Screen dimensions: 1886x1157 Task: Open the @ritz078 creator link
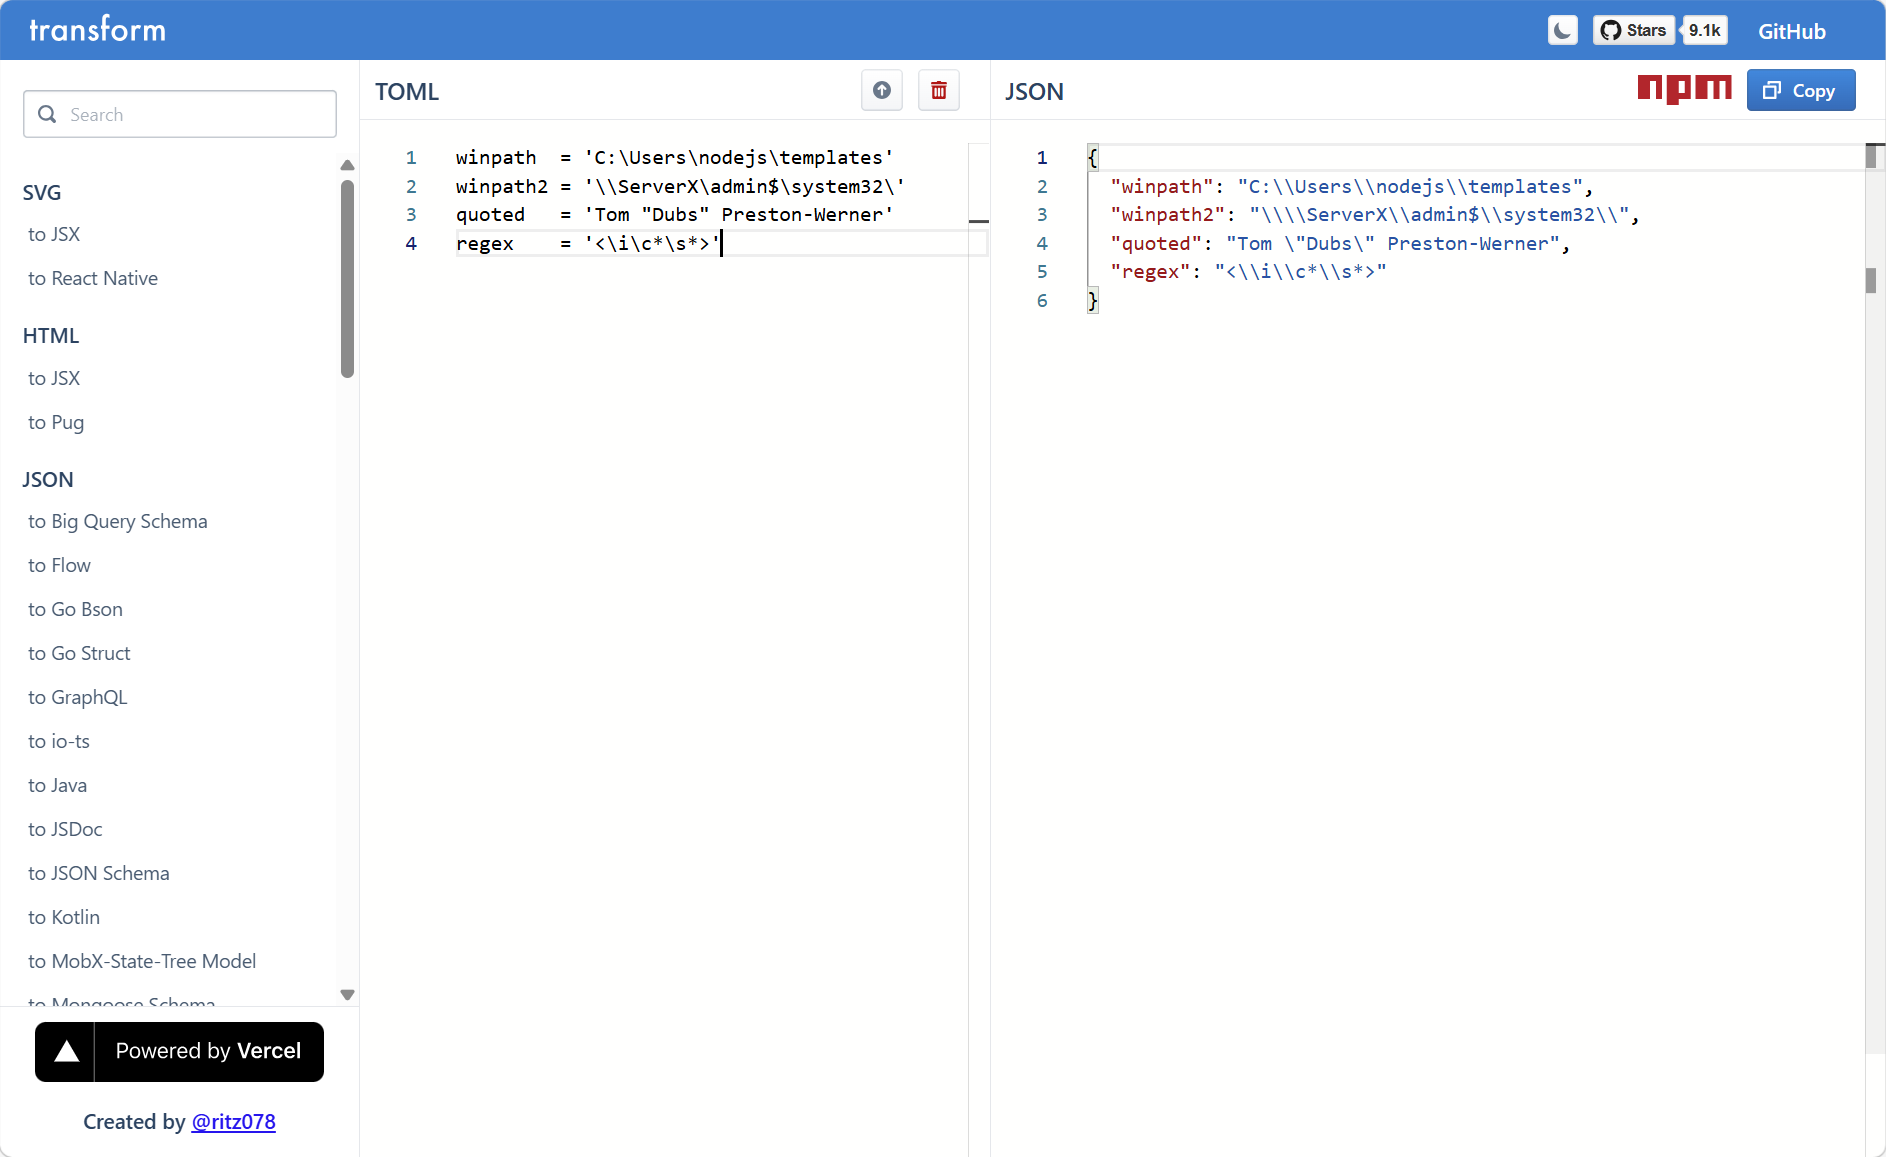pyautogui.click(x=233, y=1122)
